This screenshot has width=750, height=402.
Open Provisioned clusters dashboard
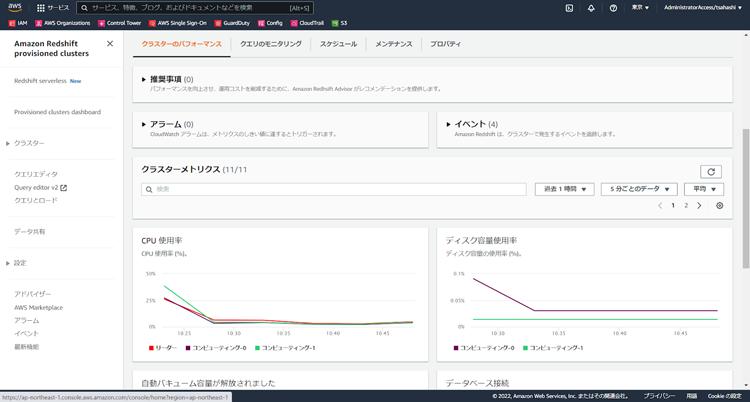pos(57,112)
